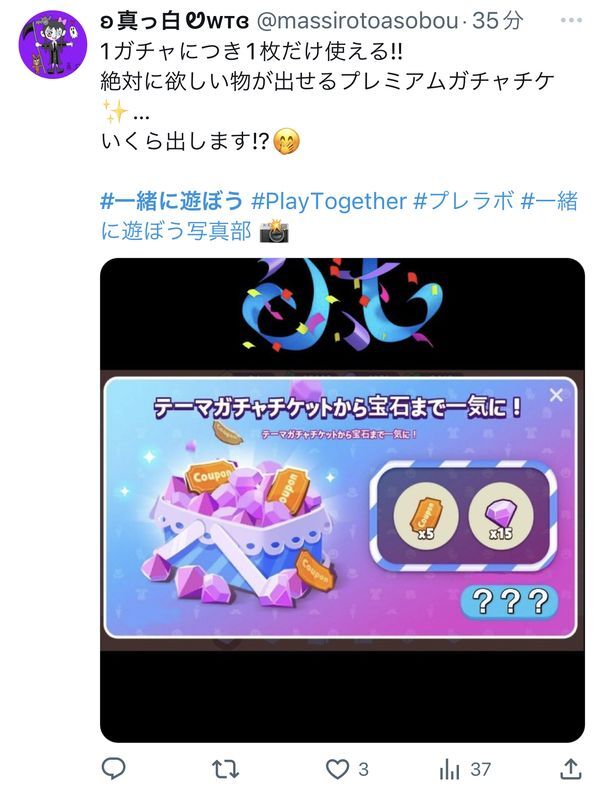Open the purple profile avatar
The image size is (604, 800).
click(53, 44)
